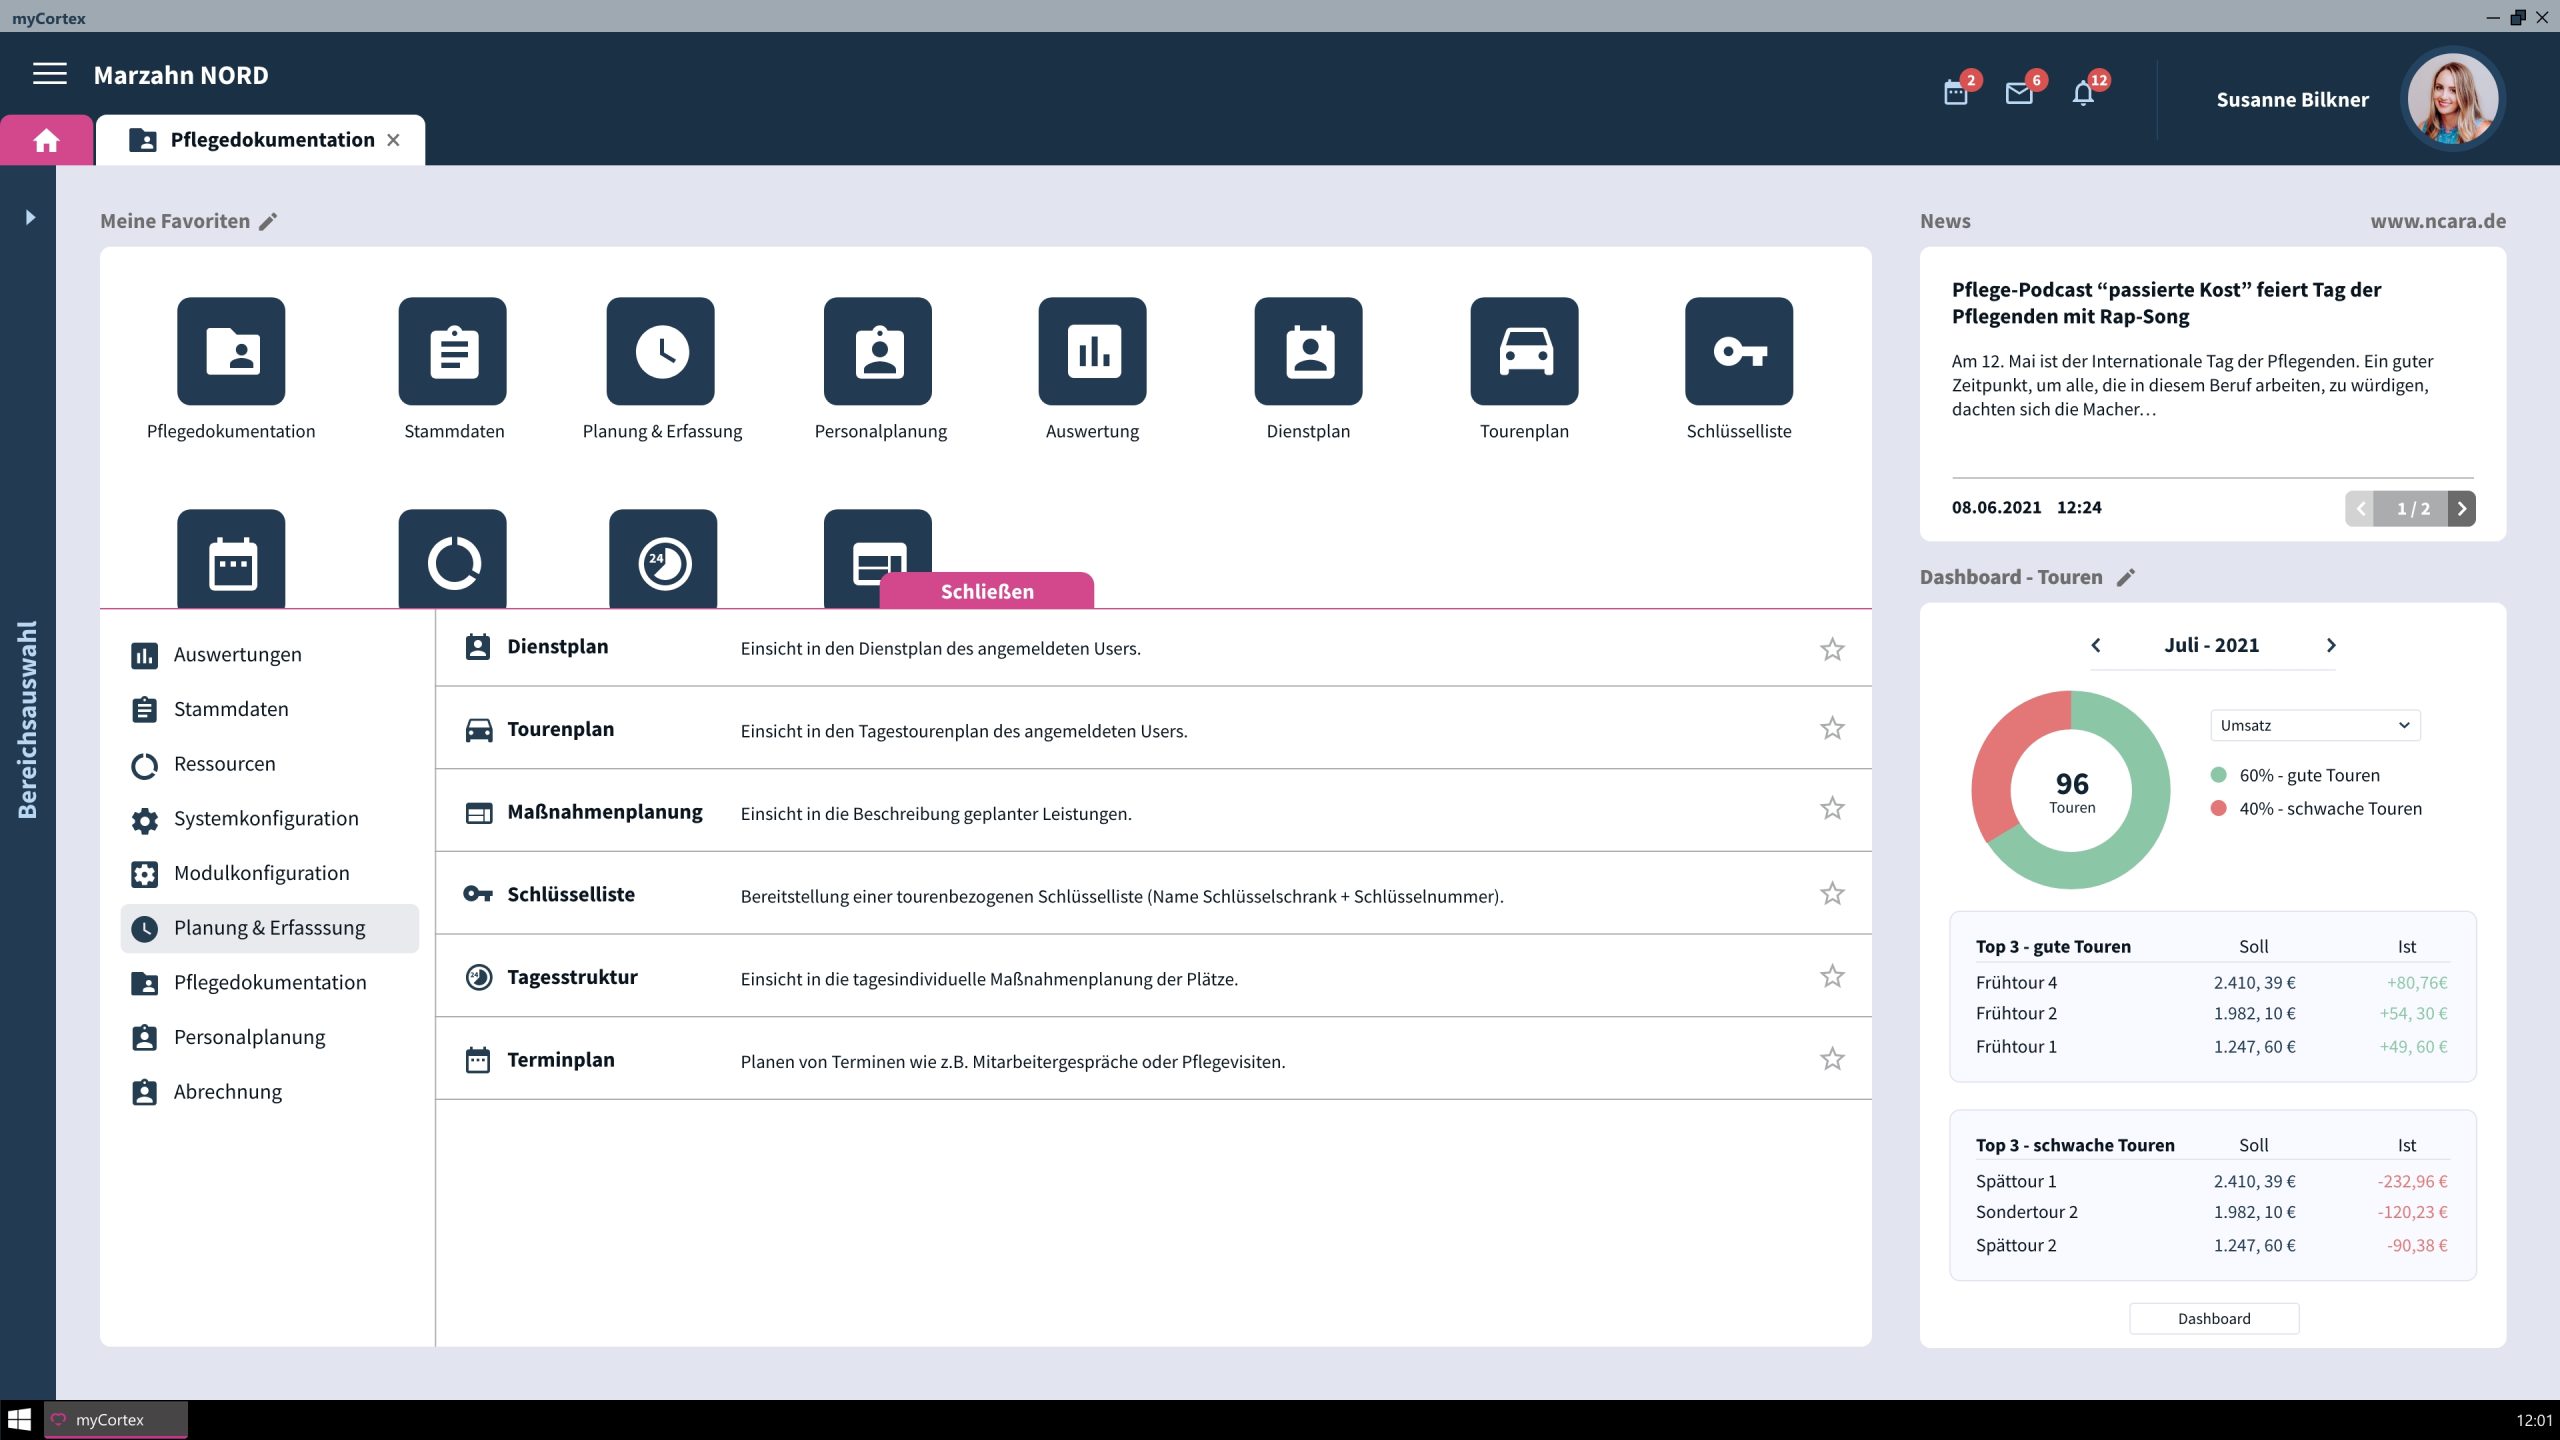Favorite Maßnahmenplanung with the star
Image resolution: width=2560 pixels, height=1440 pixels.
point(1832,808)
